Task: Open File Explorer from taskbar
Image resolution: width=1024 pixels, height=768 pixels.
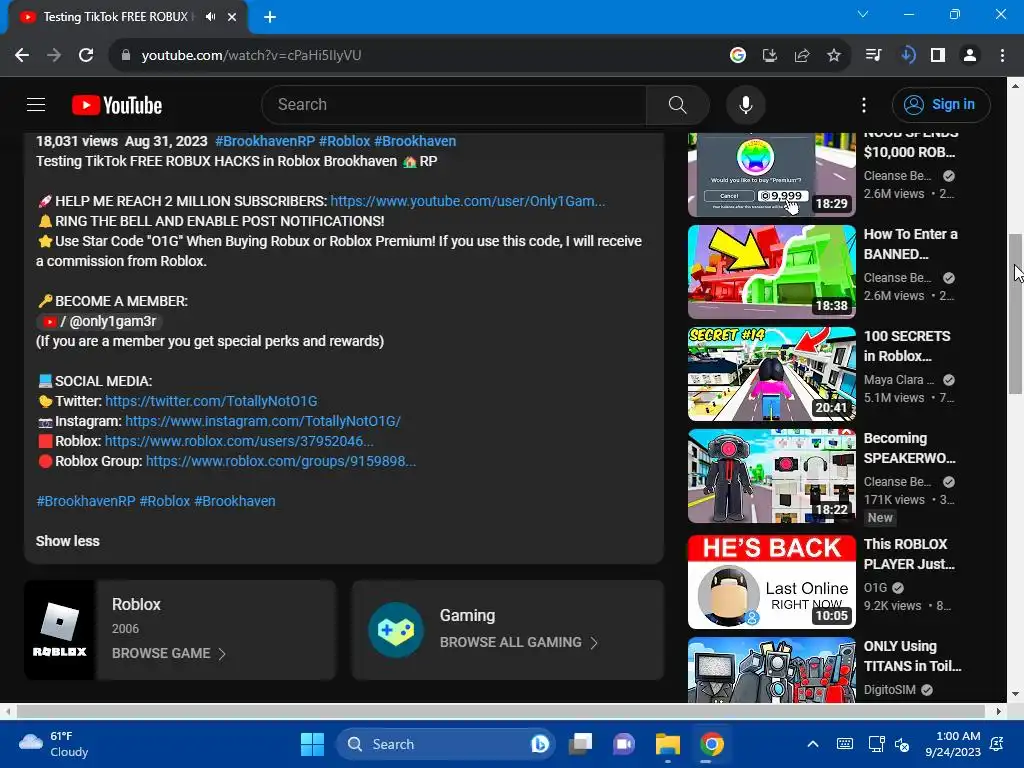Action: click(x=667, y=744)
